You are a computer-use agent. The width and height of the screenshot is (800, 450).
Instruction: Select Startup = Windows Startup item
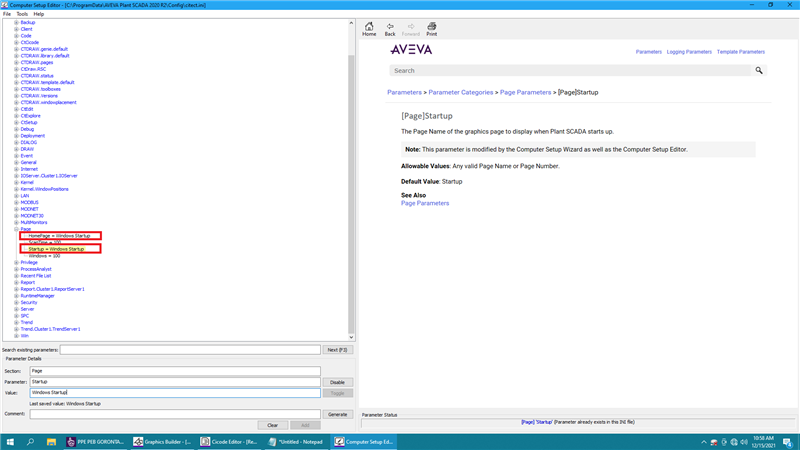56,249
